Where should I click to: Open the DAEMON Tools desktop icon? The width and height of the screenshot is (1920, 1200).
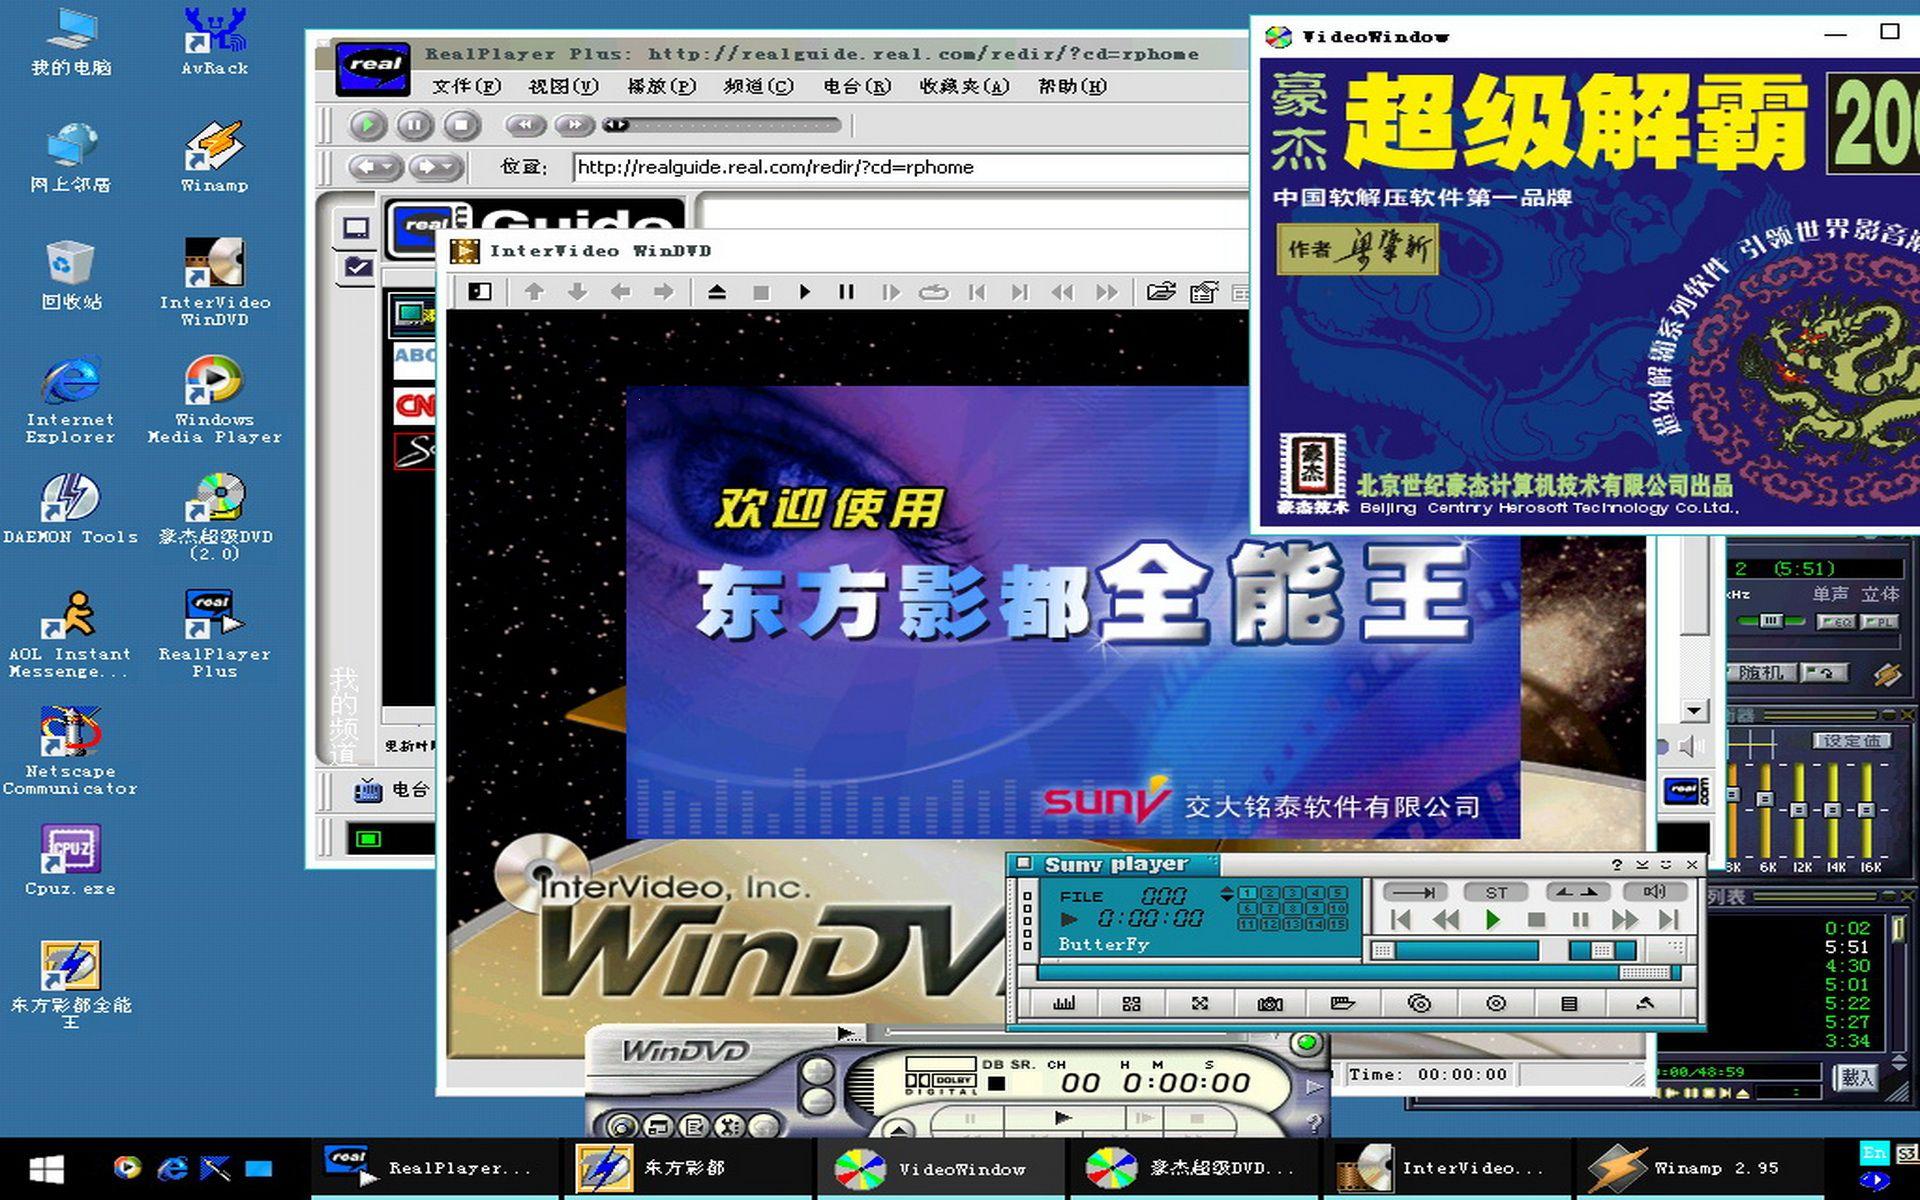[x=70, y=509]
